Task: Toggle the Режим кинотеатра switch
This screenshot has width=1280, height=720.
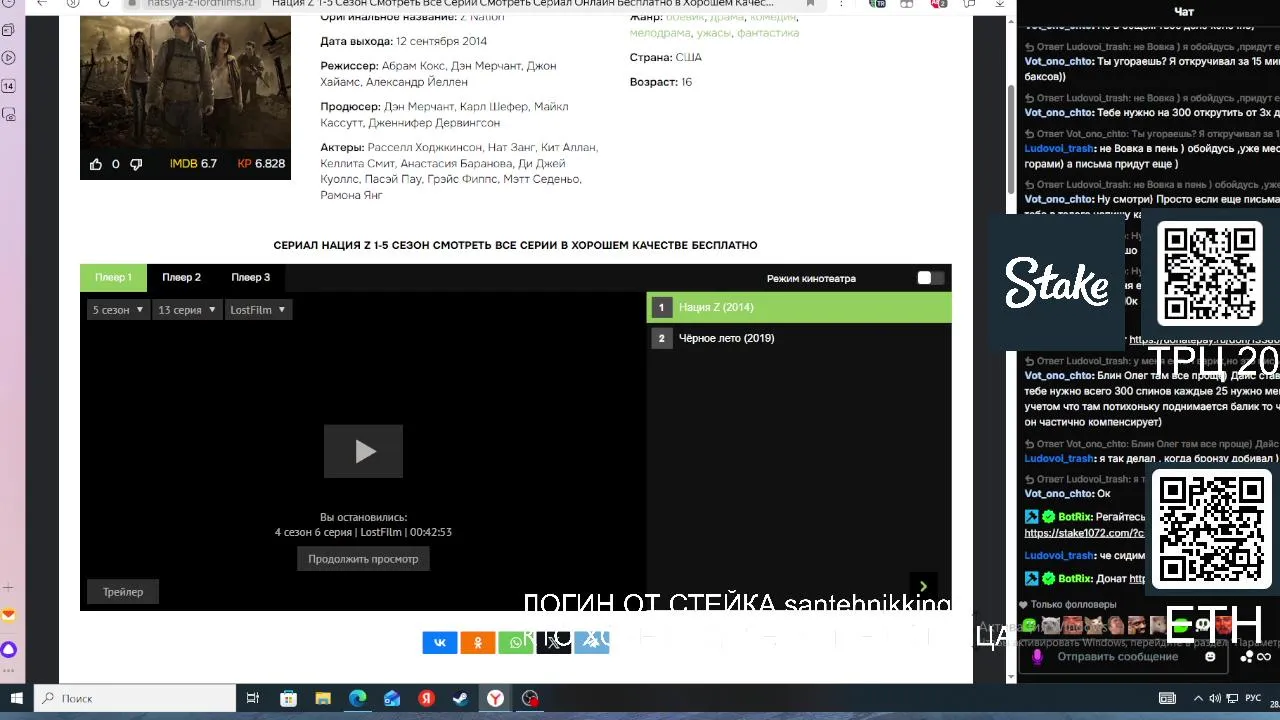Action: click(930, 278)
